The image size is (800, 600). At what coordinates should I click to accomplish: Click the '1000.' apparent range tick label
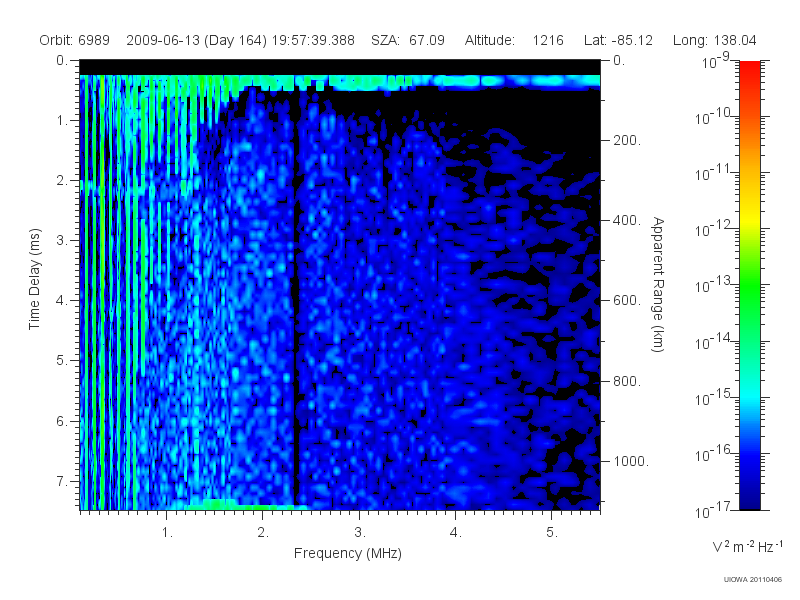tap(631, 461)
